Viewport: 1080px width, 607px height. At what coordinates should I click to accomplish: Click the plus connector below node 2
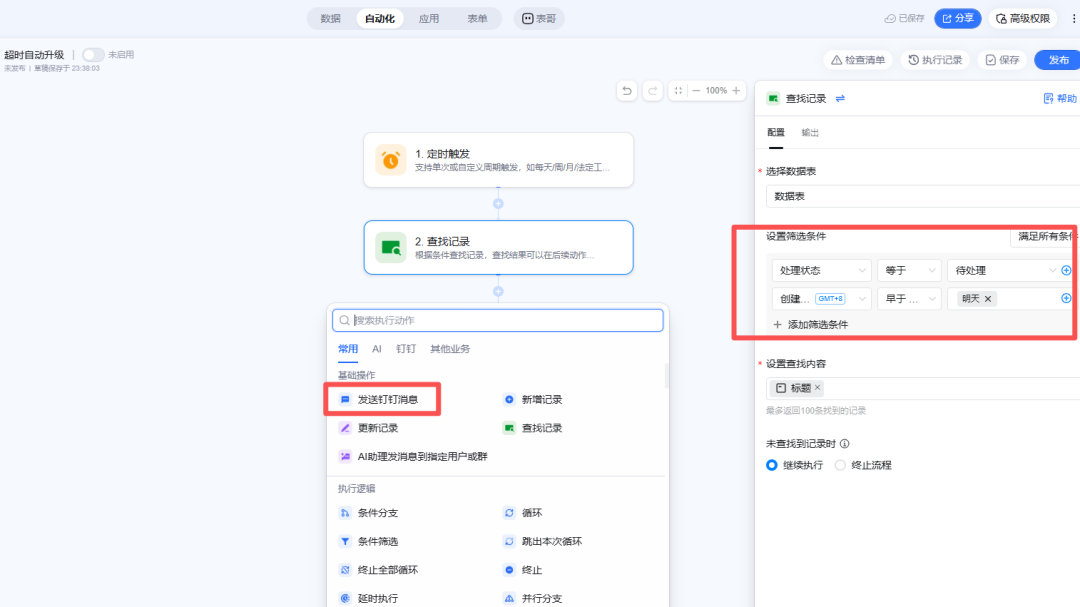[x=498, y=291]
